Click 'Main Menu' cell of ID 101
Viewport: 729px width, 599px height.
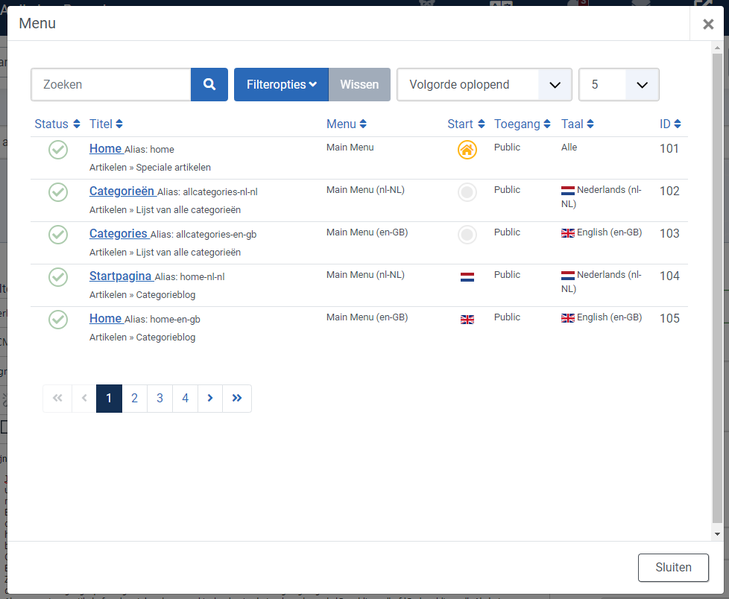[350, 147]
